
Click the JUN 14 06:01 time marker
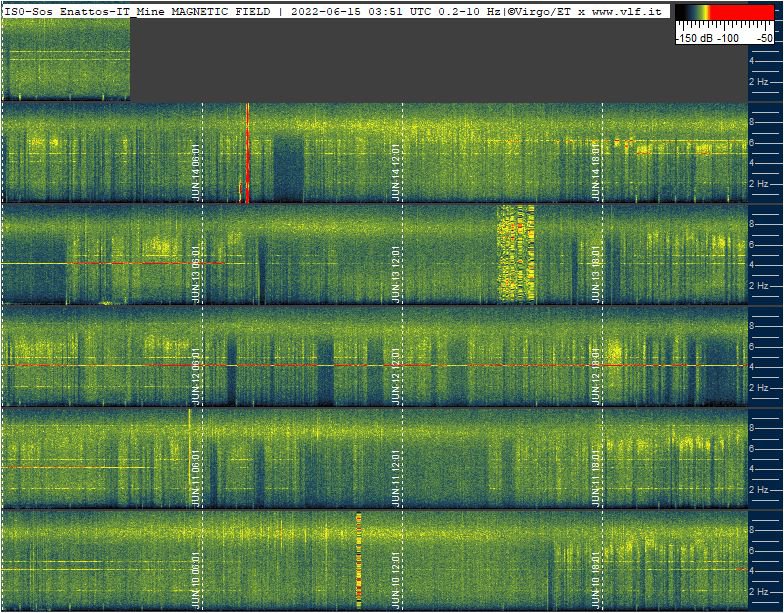[x=195, y=172]
